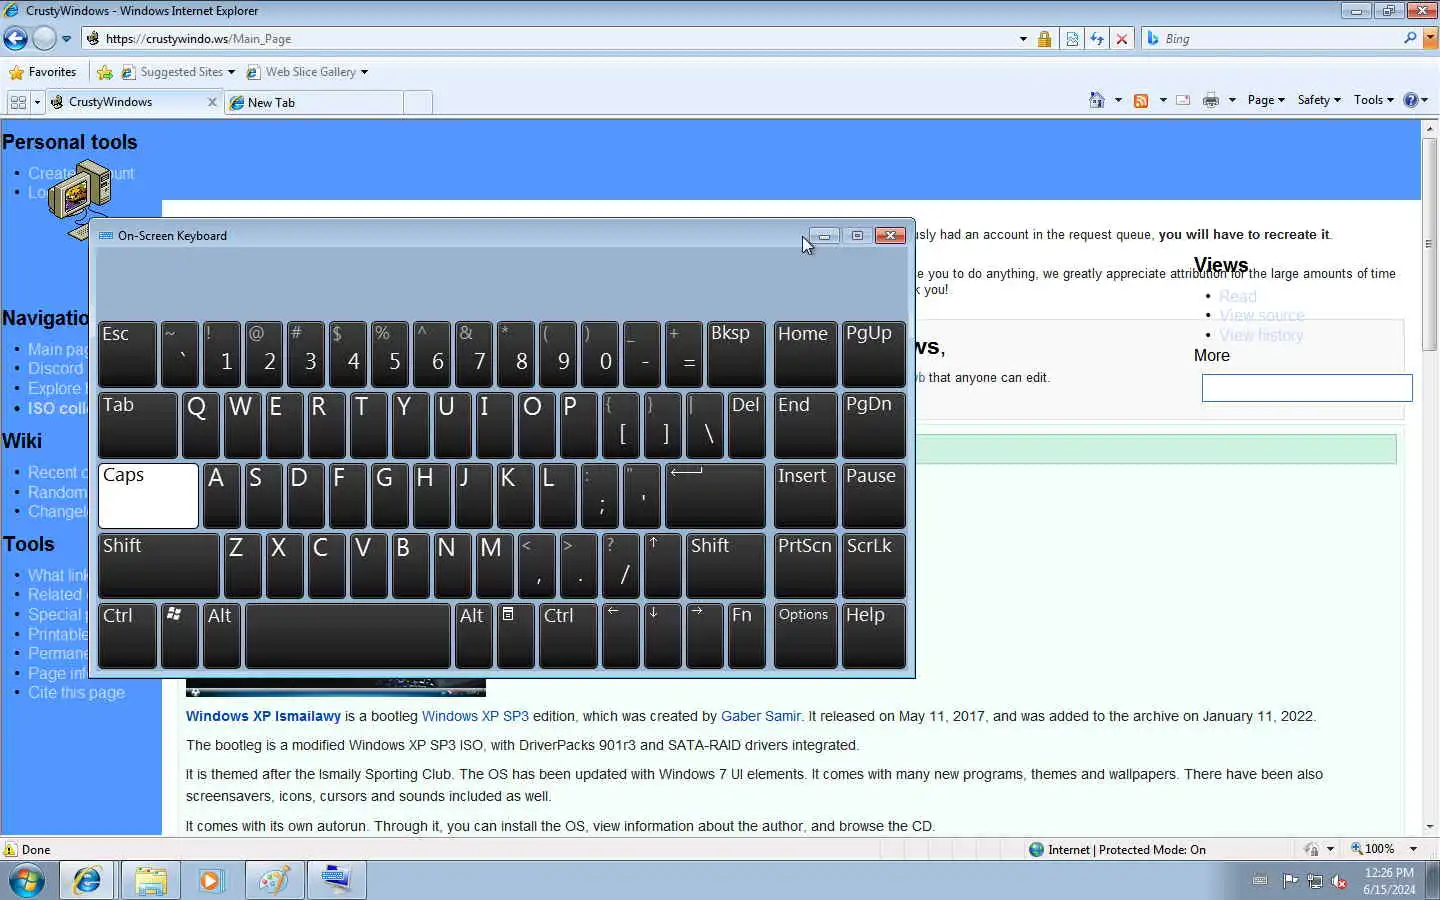Expand the tab list dropdown arrow

[x=37, y=102]
